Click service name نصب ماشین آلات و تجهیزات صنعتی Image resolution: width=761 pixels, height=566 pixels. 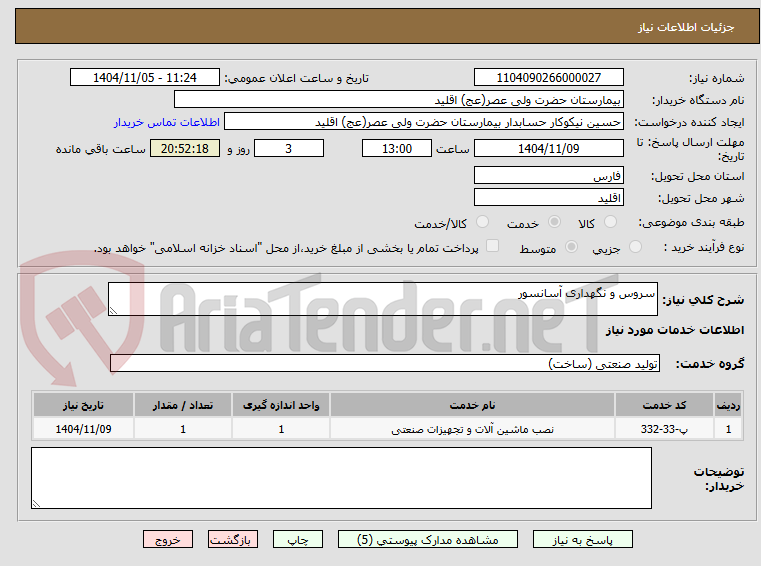point(472,430)
